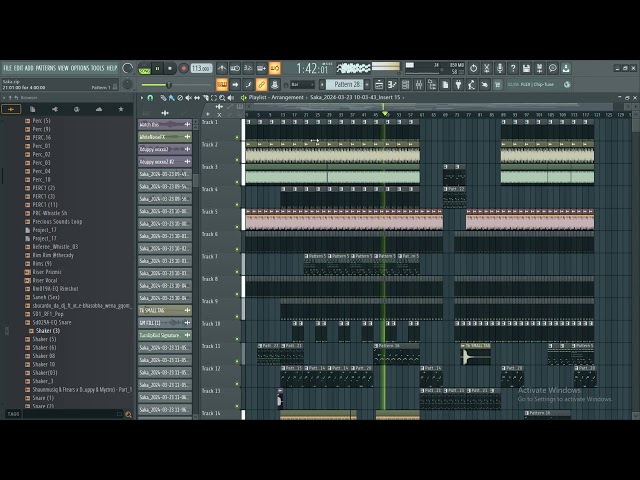
Task: Open the Piano roll icon
Action: 392,84
